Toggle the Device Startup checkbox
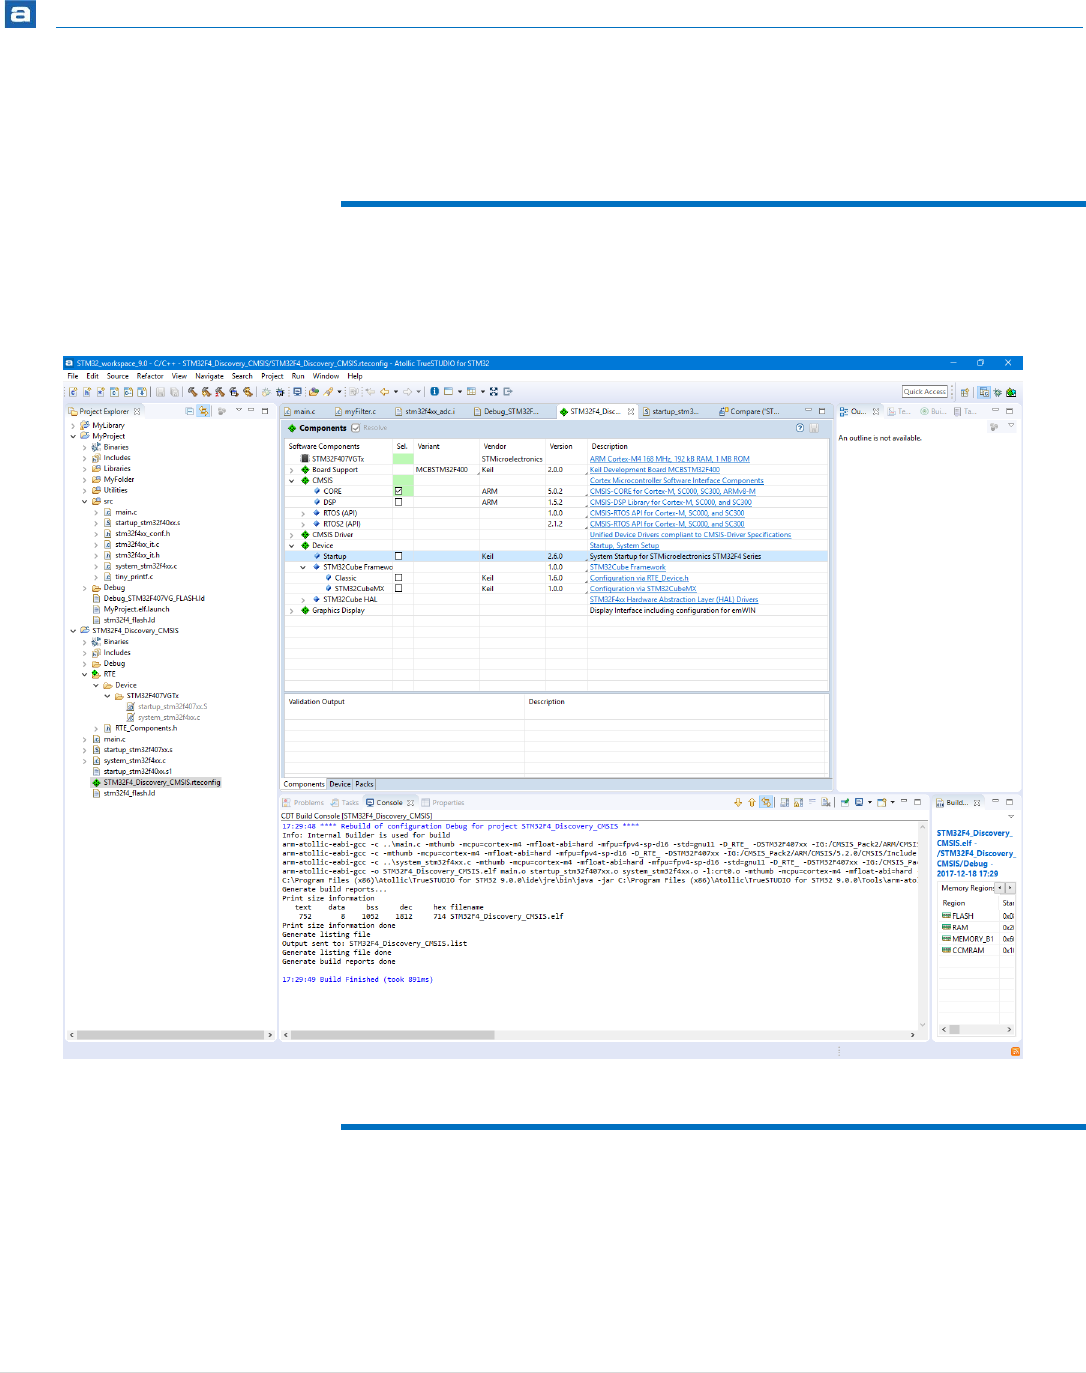Viewport: 1086px width, 1373px height. pyautogui.click(x=398, y=556)
